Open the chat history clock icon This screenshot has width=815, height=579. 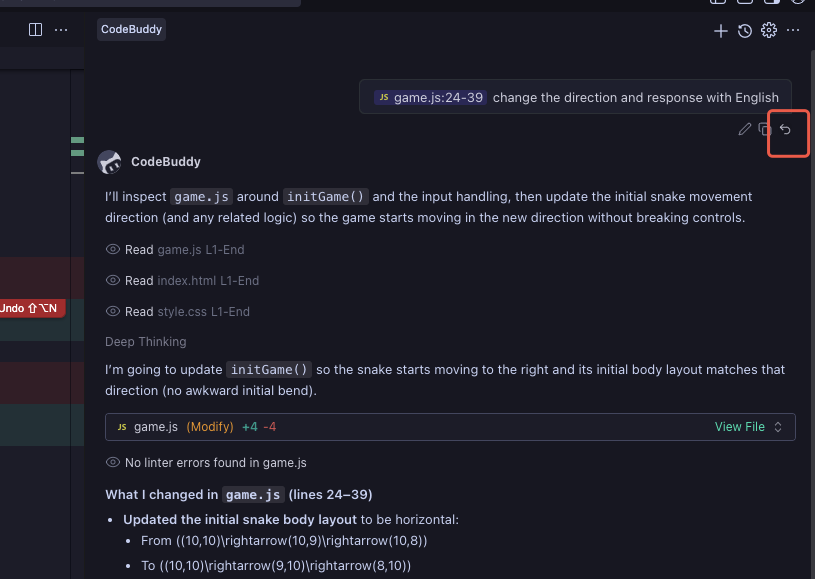744,31
